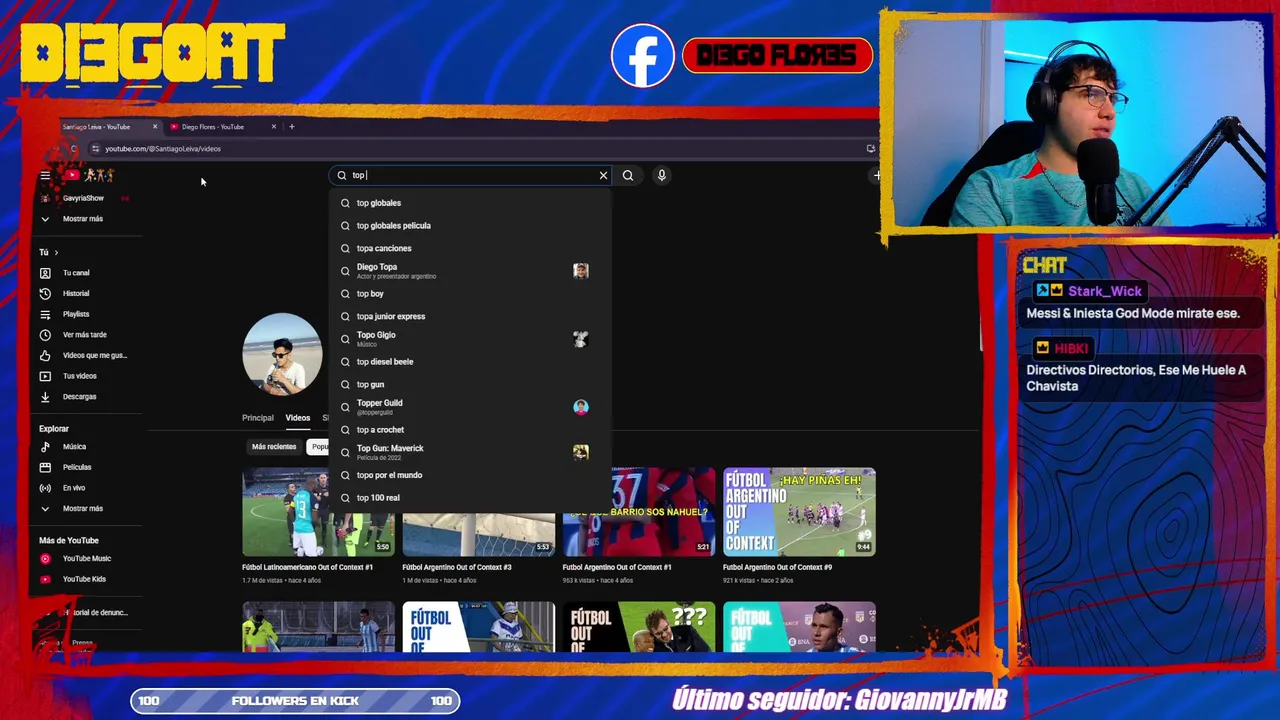Click Top Gun: Maverick suggestion poster thumbnail
The image size is (1280, 720).
581,452
